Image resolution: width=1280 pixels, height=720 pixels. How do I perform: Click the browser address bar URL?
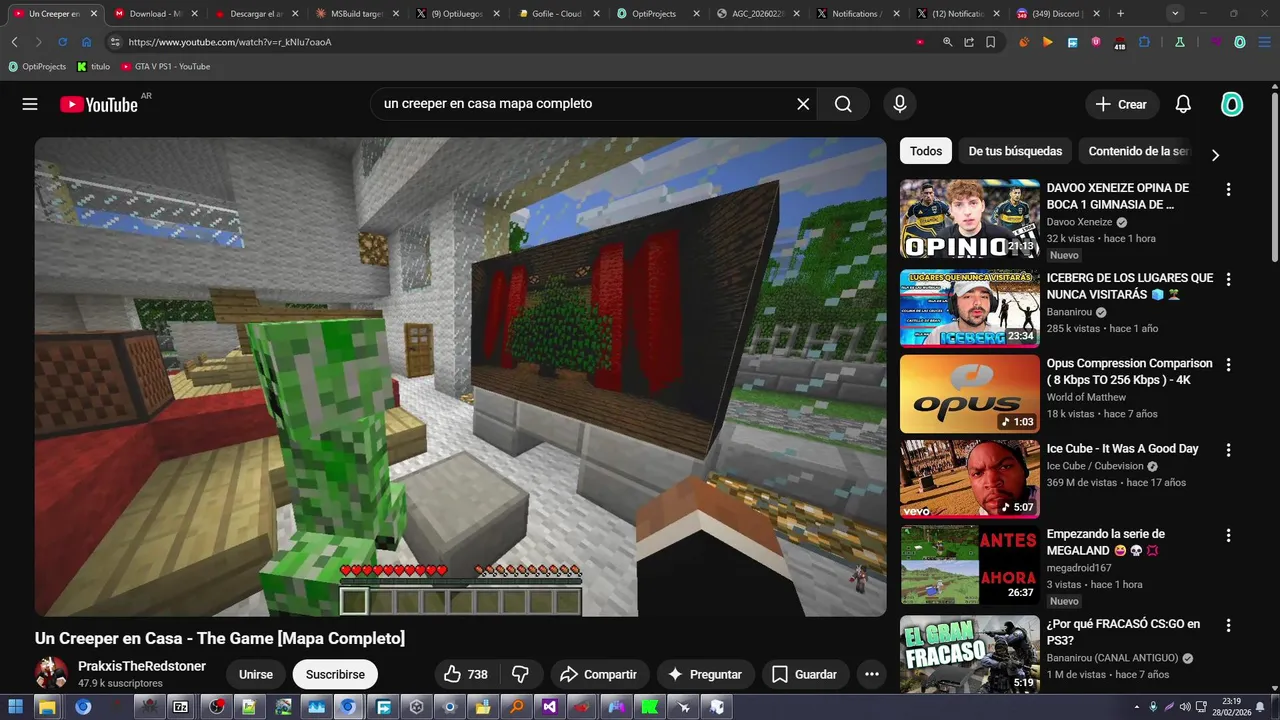tap(230, 42)
